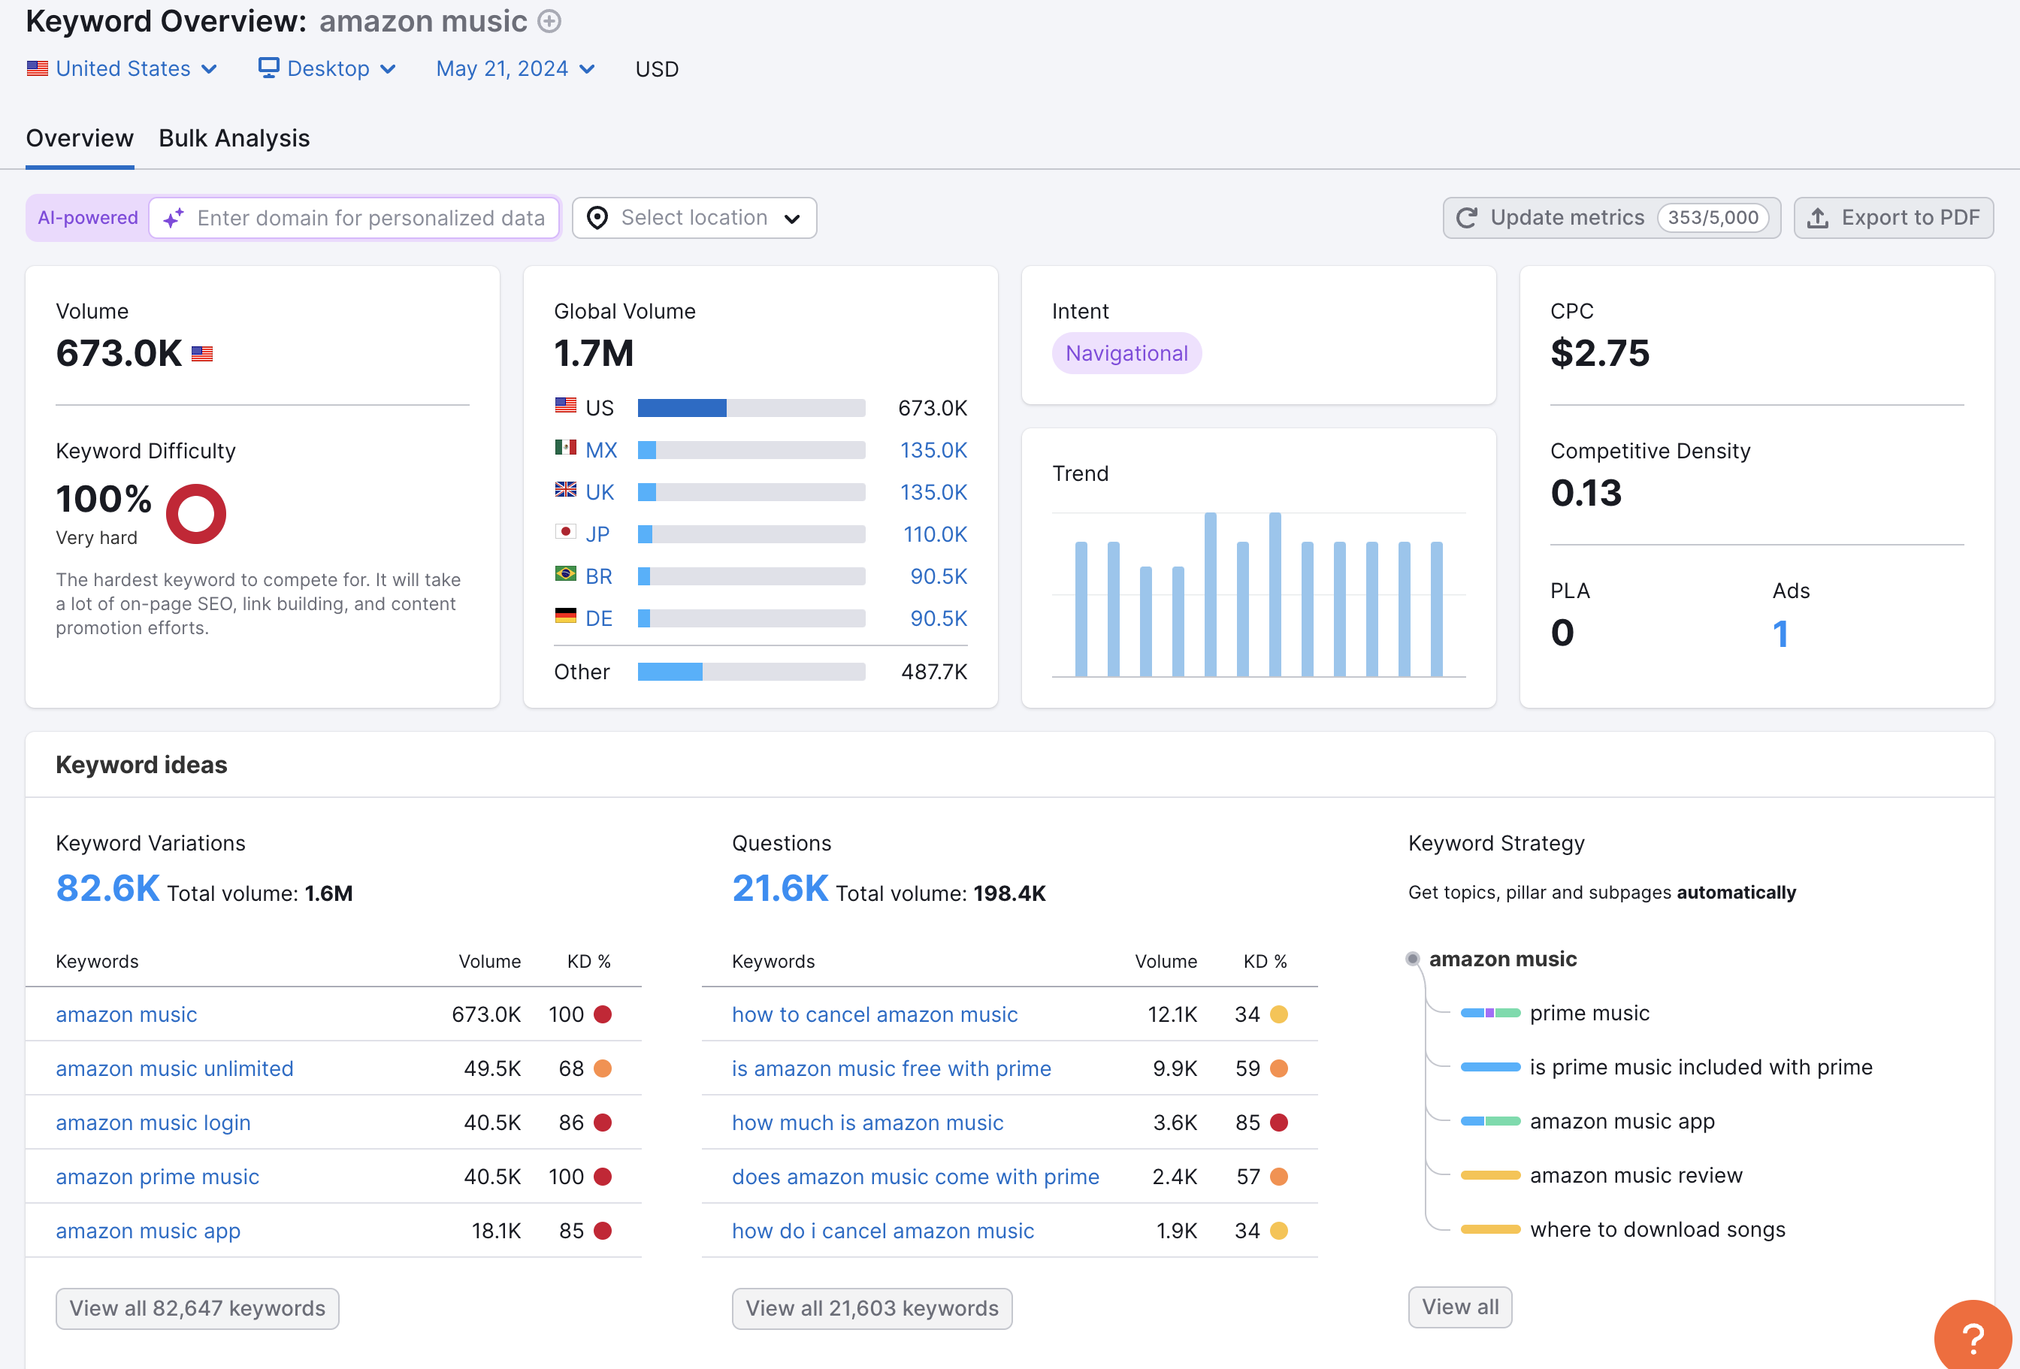Click the 110.0K volume for JP
The width and height of the screenshot is (2020, 1369).
[935, 534]
